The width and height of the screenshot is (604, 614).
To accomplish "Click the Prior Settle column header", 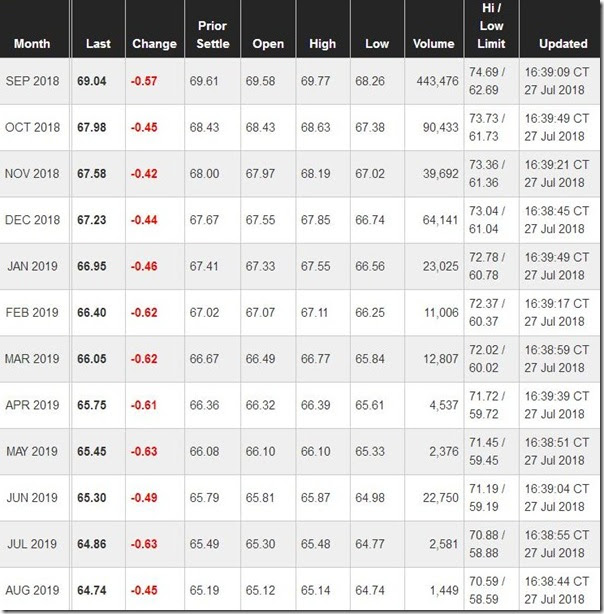I will point(212,35).
